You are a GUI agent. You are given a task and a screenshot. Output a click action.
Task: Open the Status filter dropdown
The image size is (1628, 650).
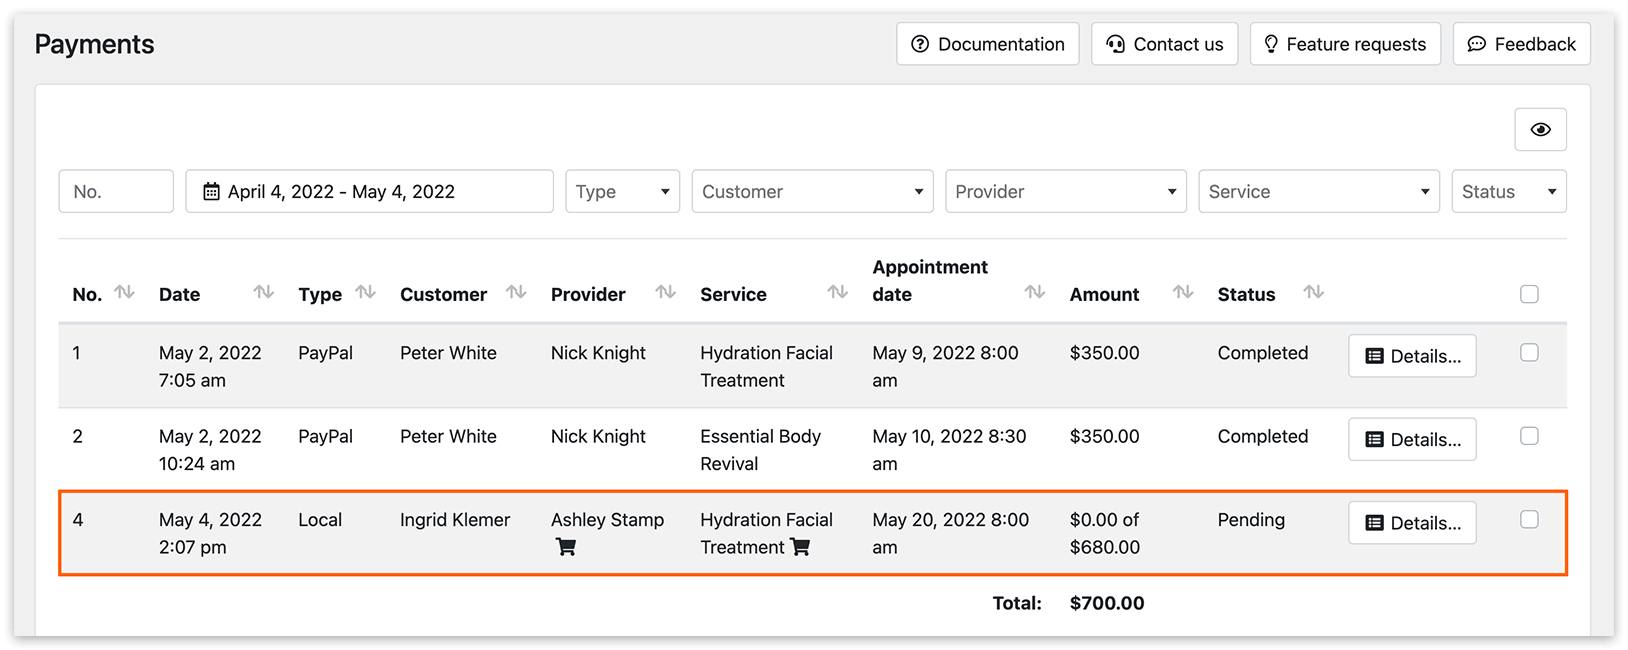(1509, 191)
